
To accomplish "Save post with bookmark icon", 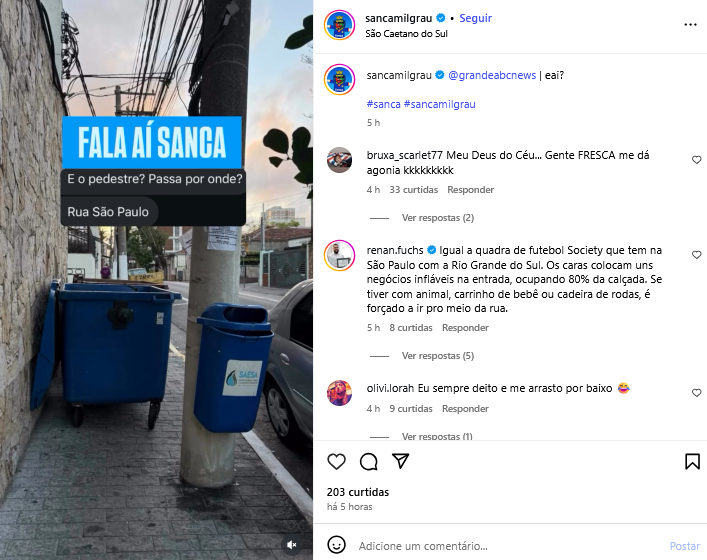I will 692,461.
